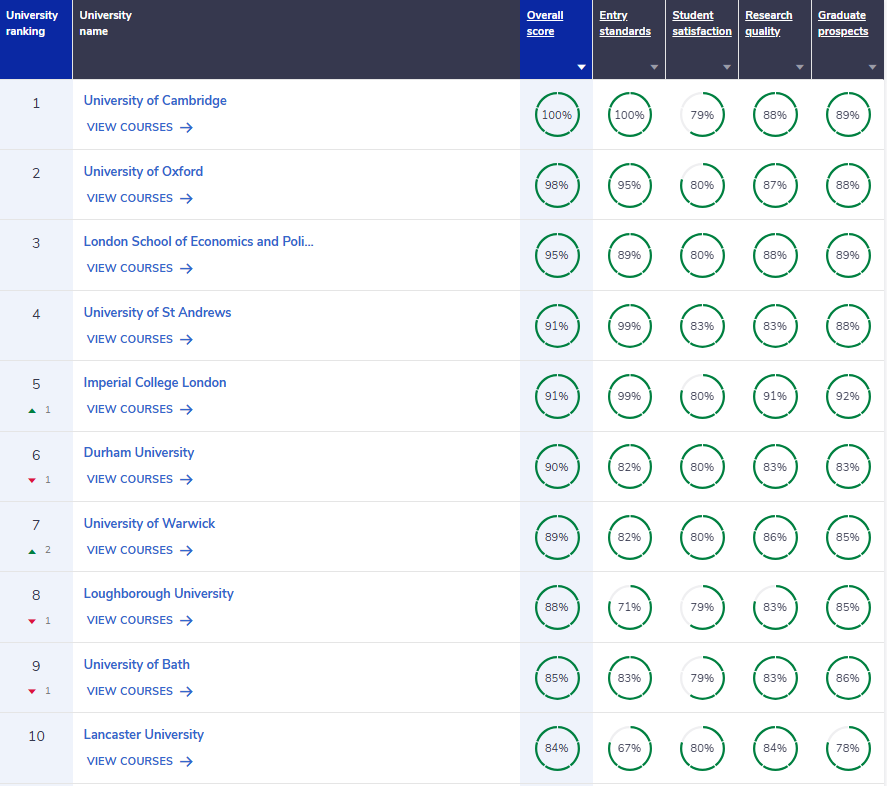View courses for University of Bath
The width and height of the screenshot is (887, 786).
(x=140, y=691)
